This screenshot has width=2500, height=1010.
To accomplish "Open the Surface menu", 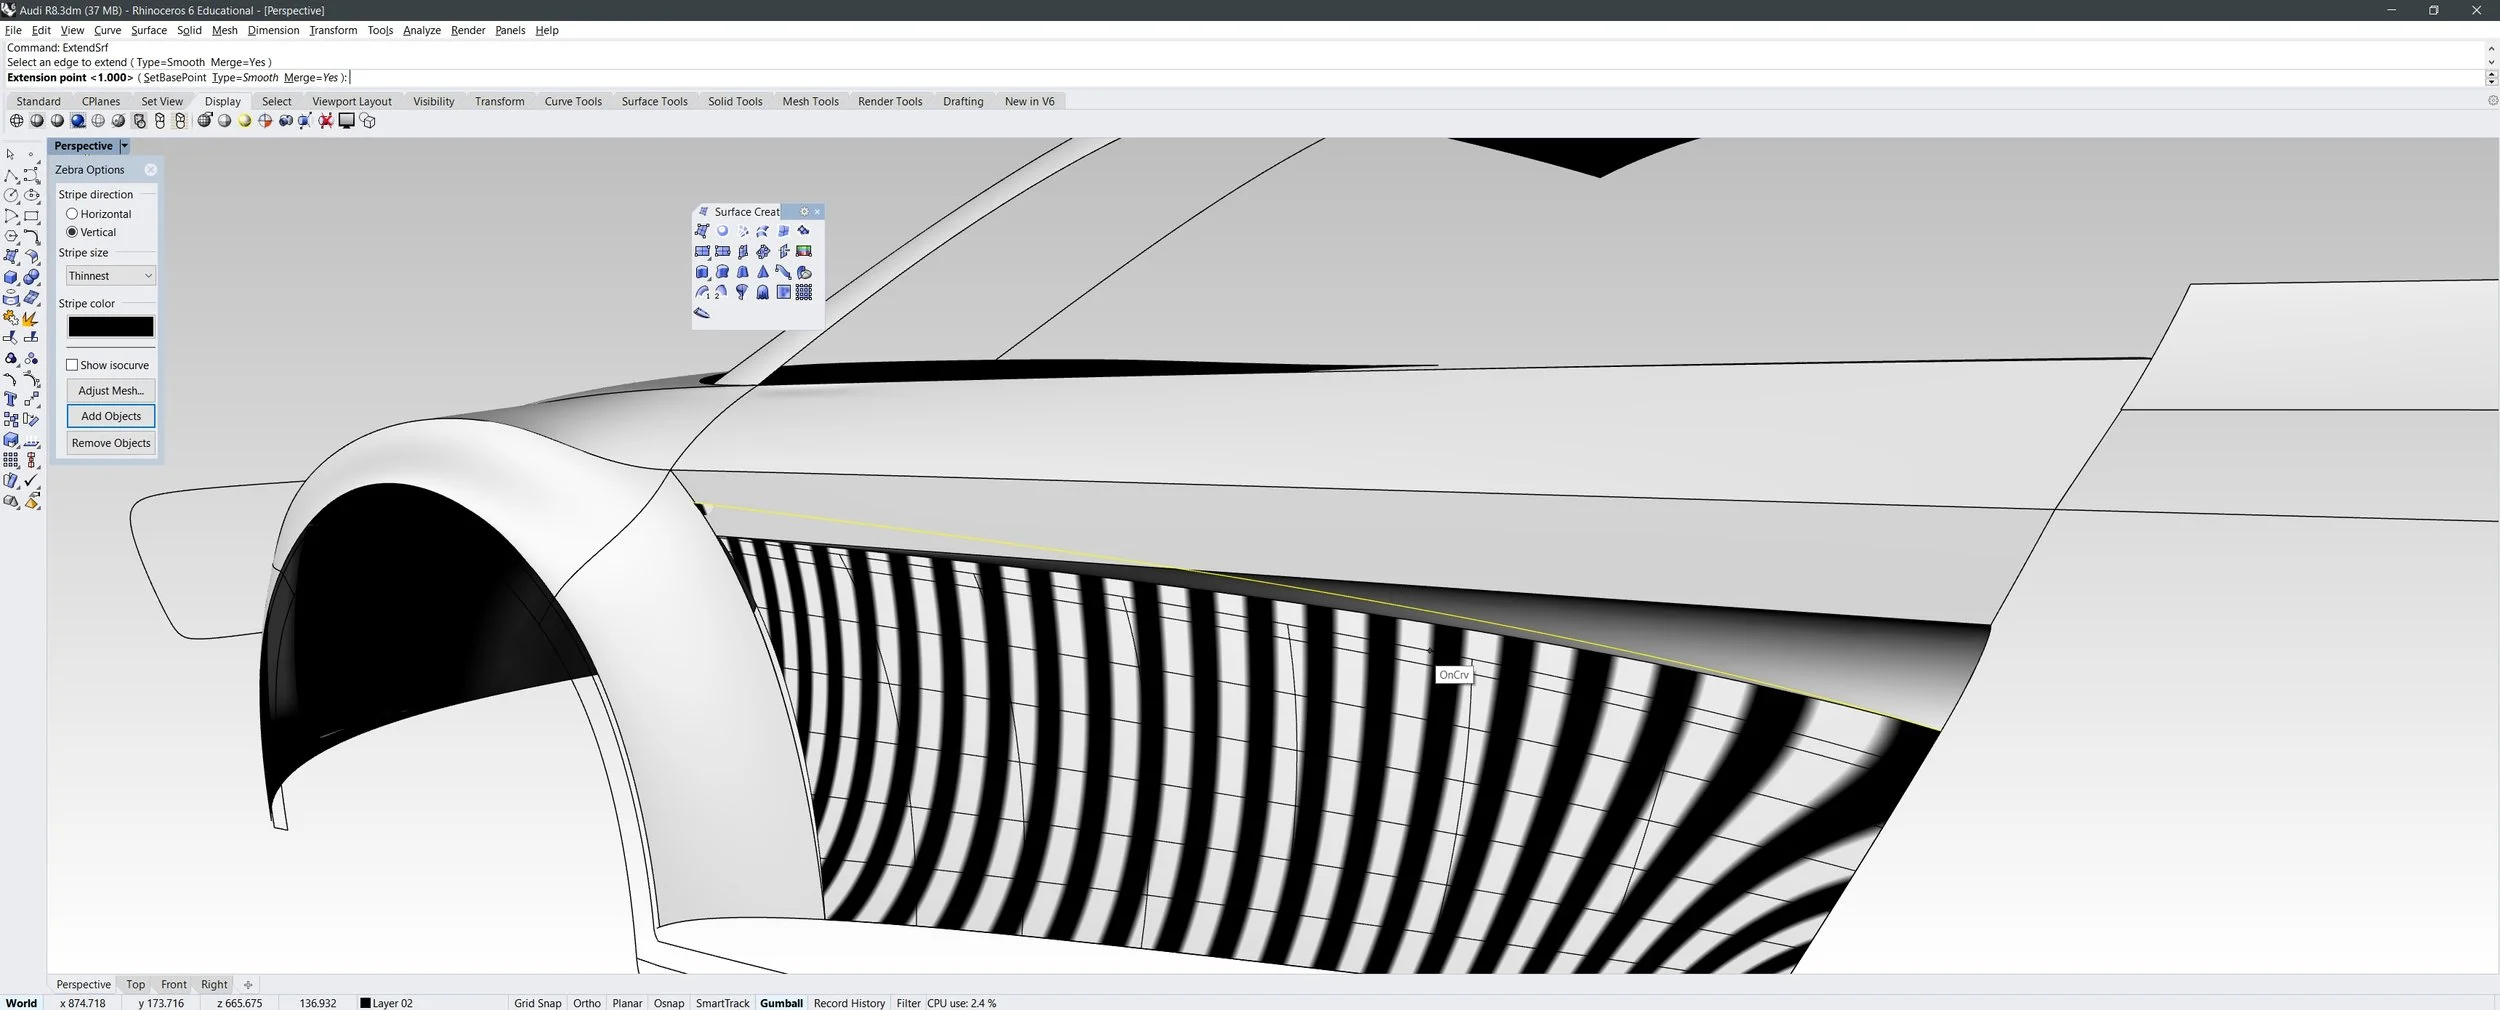I will point(149,30).
